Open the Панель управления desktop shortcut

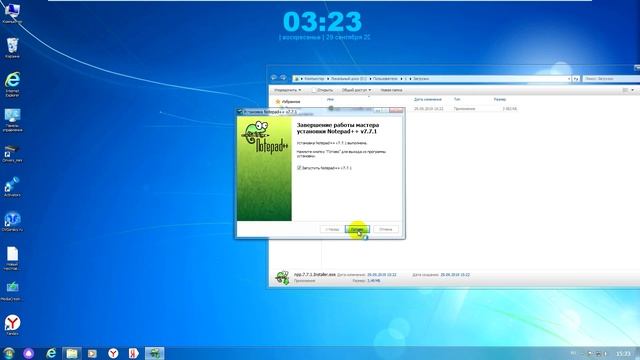[x=12, y=120]
